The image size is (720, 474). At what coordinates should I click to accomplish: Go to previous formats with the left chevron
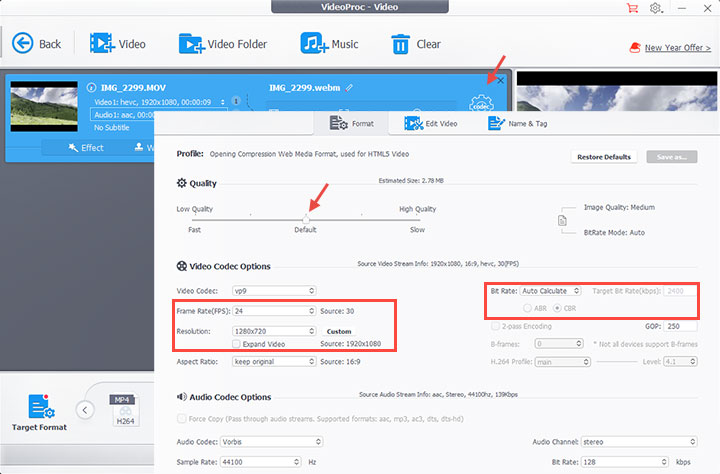click(x=85, y=410)
